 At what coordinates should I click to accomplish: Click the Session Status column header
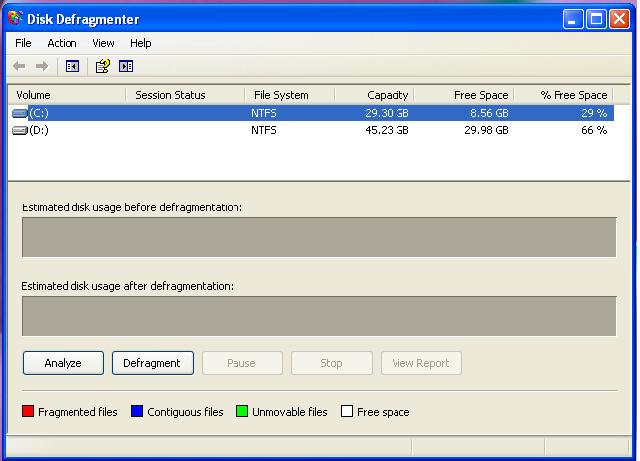tap(185, 95)
